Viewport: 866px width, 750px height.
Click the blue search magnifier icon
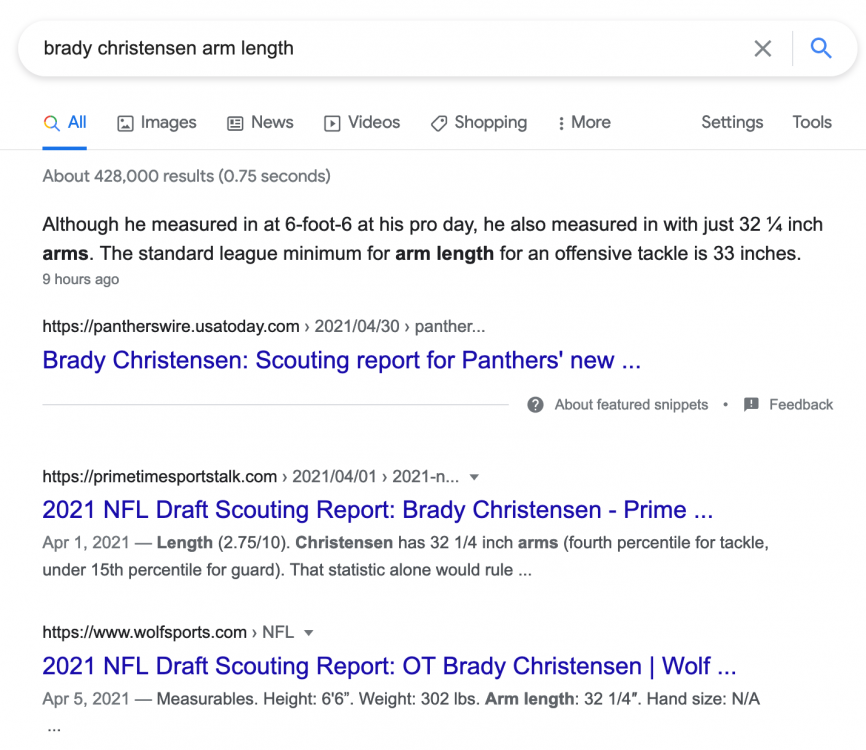coord(821,48)
